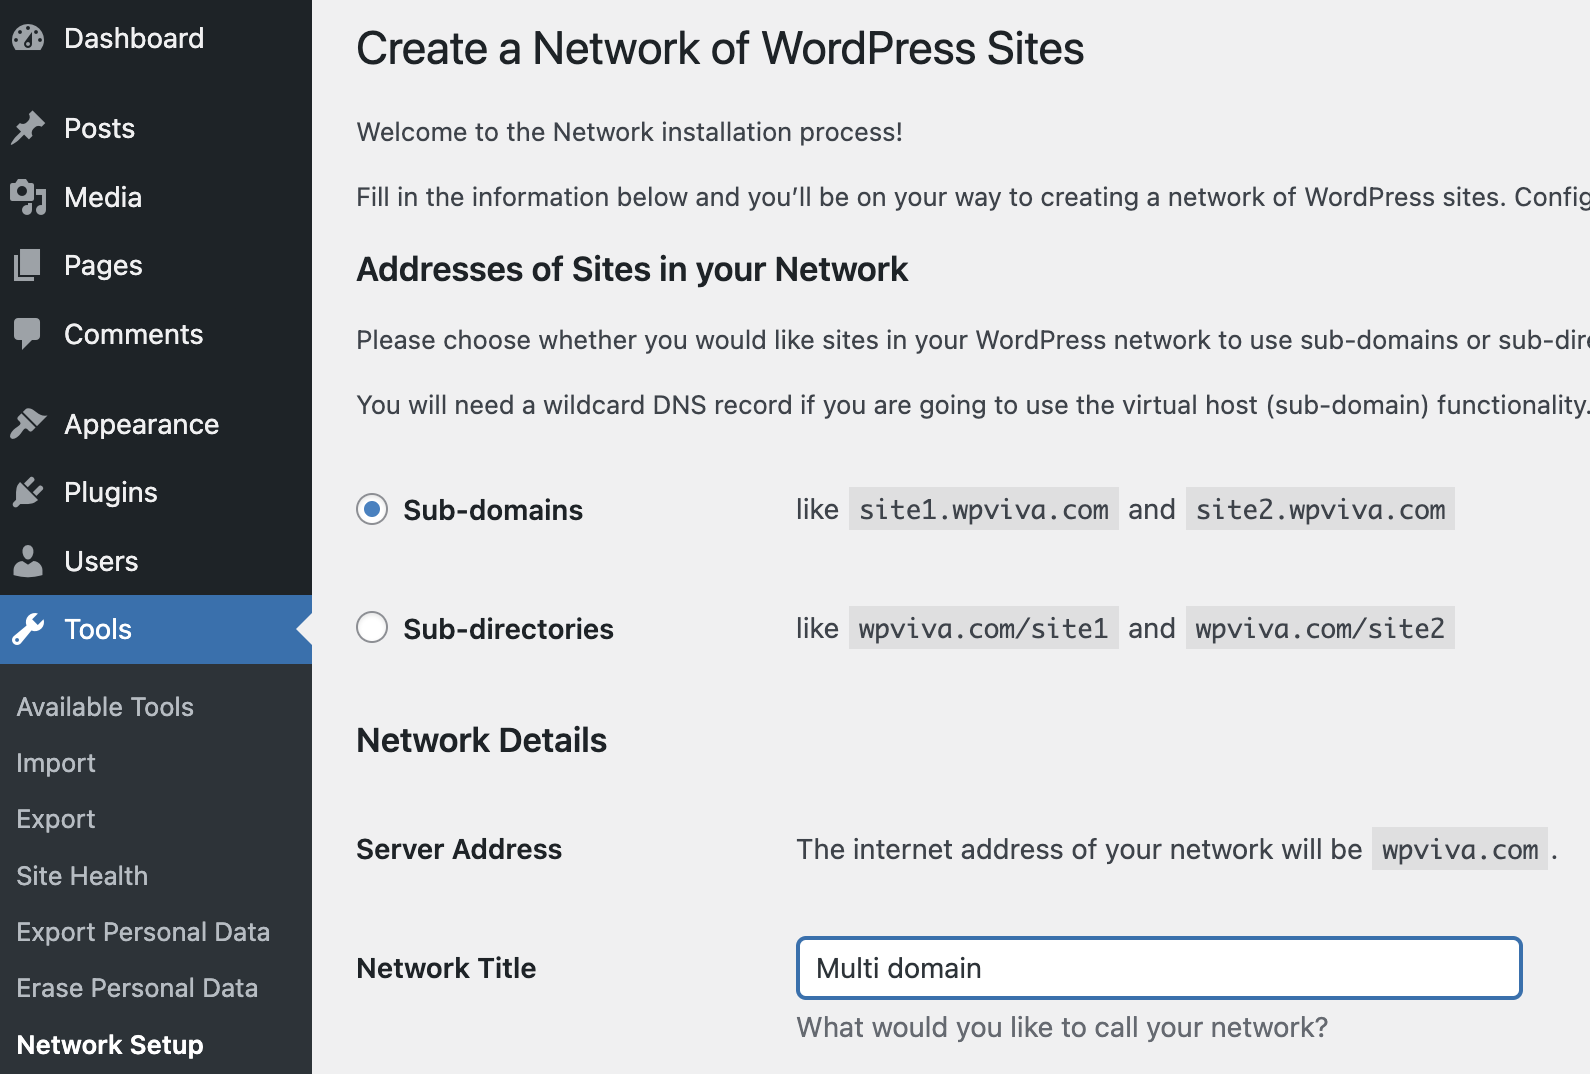Screen dimensions: 1590x1074
Task: Click the Network Details heading
Action: 482,740
